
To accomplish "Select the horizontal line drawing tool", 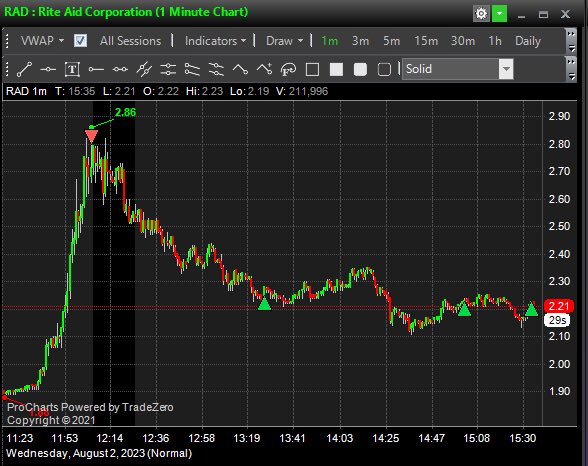I will pyautogui.click(x=48, y=69).
